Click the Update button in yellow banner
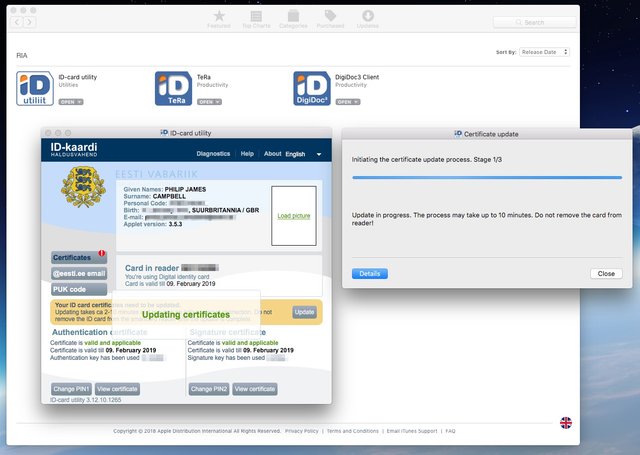Viewport: 640px width, 455px height. coord(304,312)
